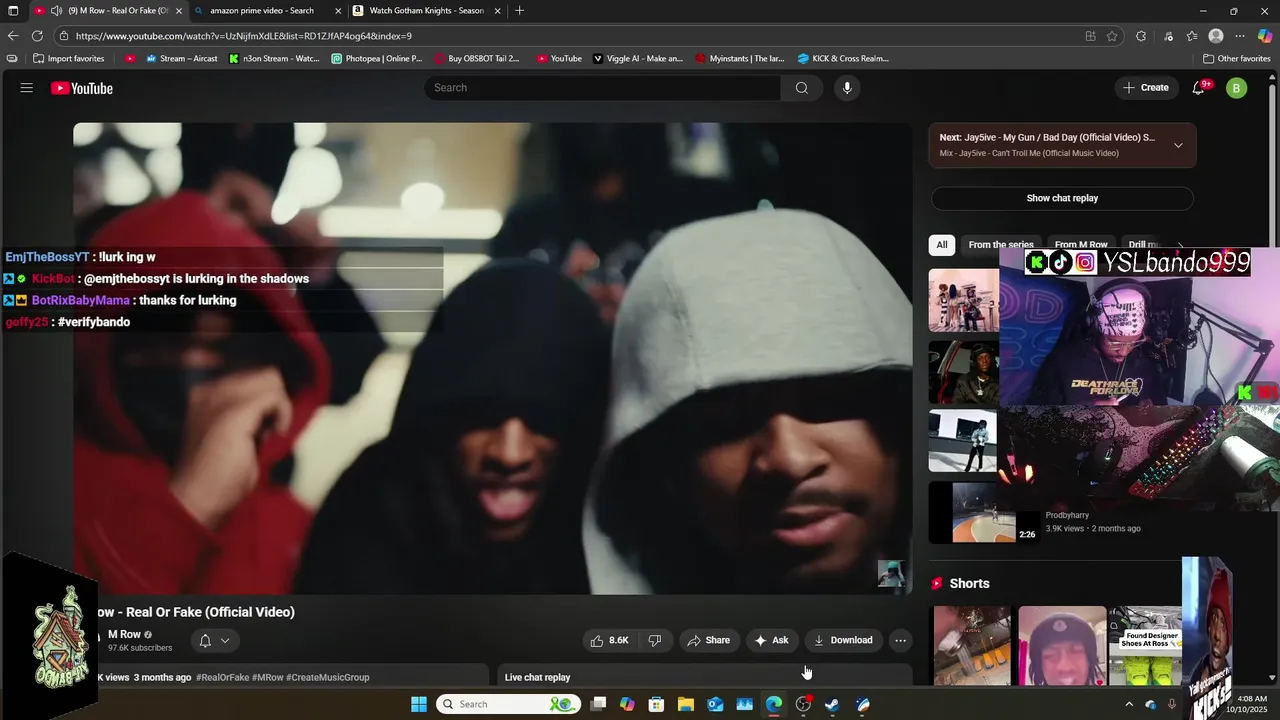Click Show chat replay button

pyautogui.click(x=1062, y=198)
